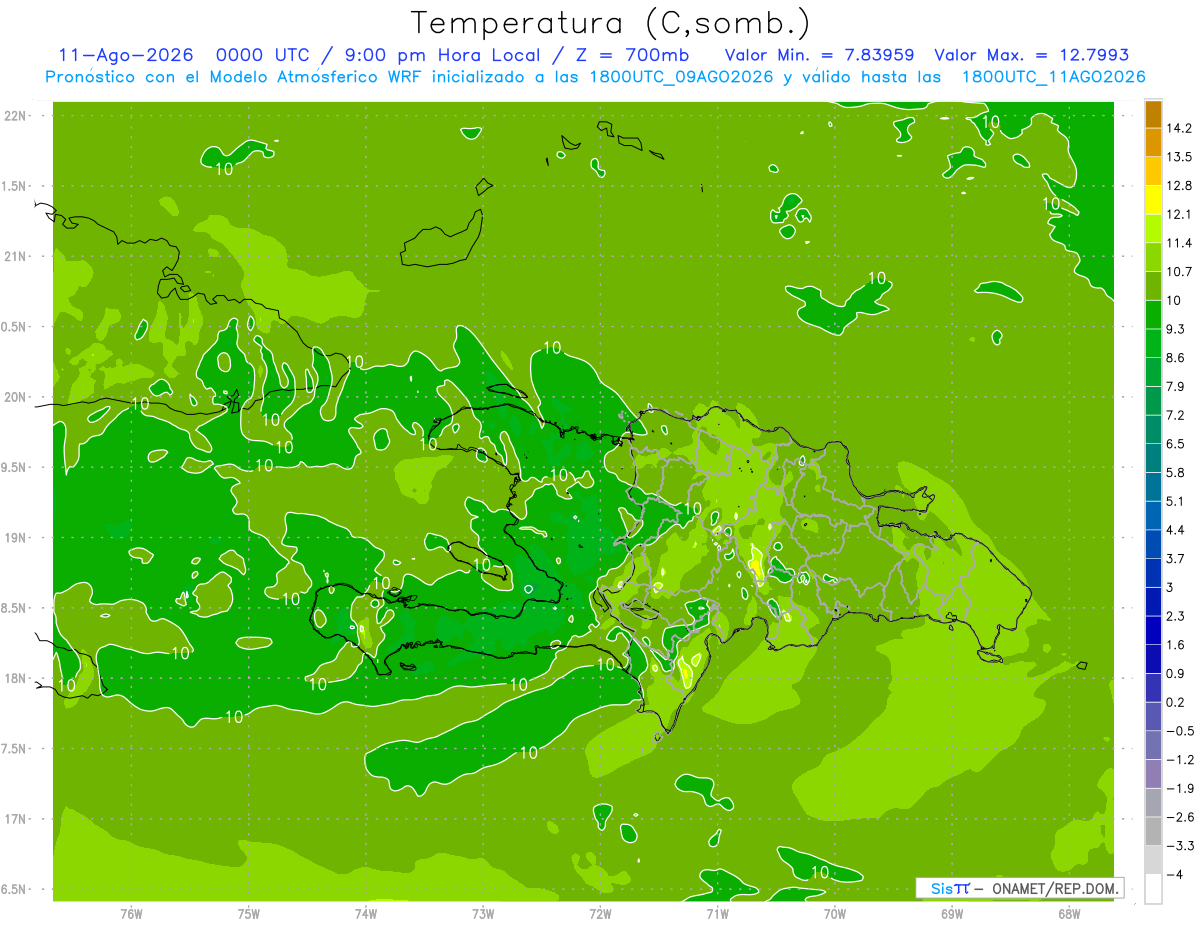The height and width of the screenshot is (927, 1200).
Task: Click the '17N' latitude axis label
Action: click(17, 819)
